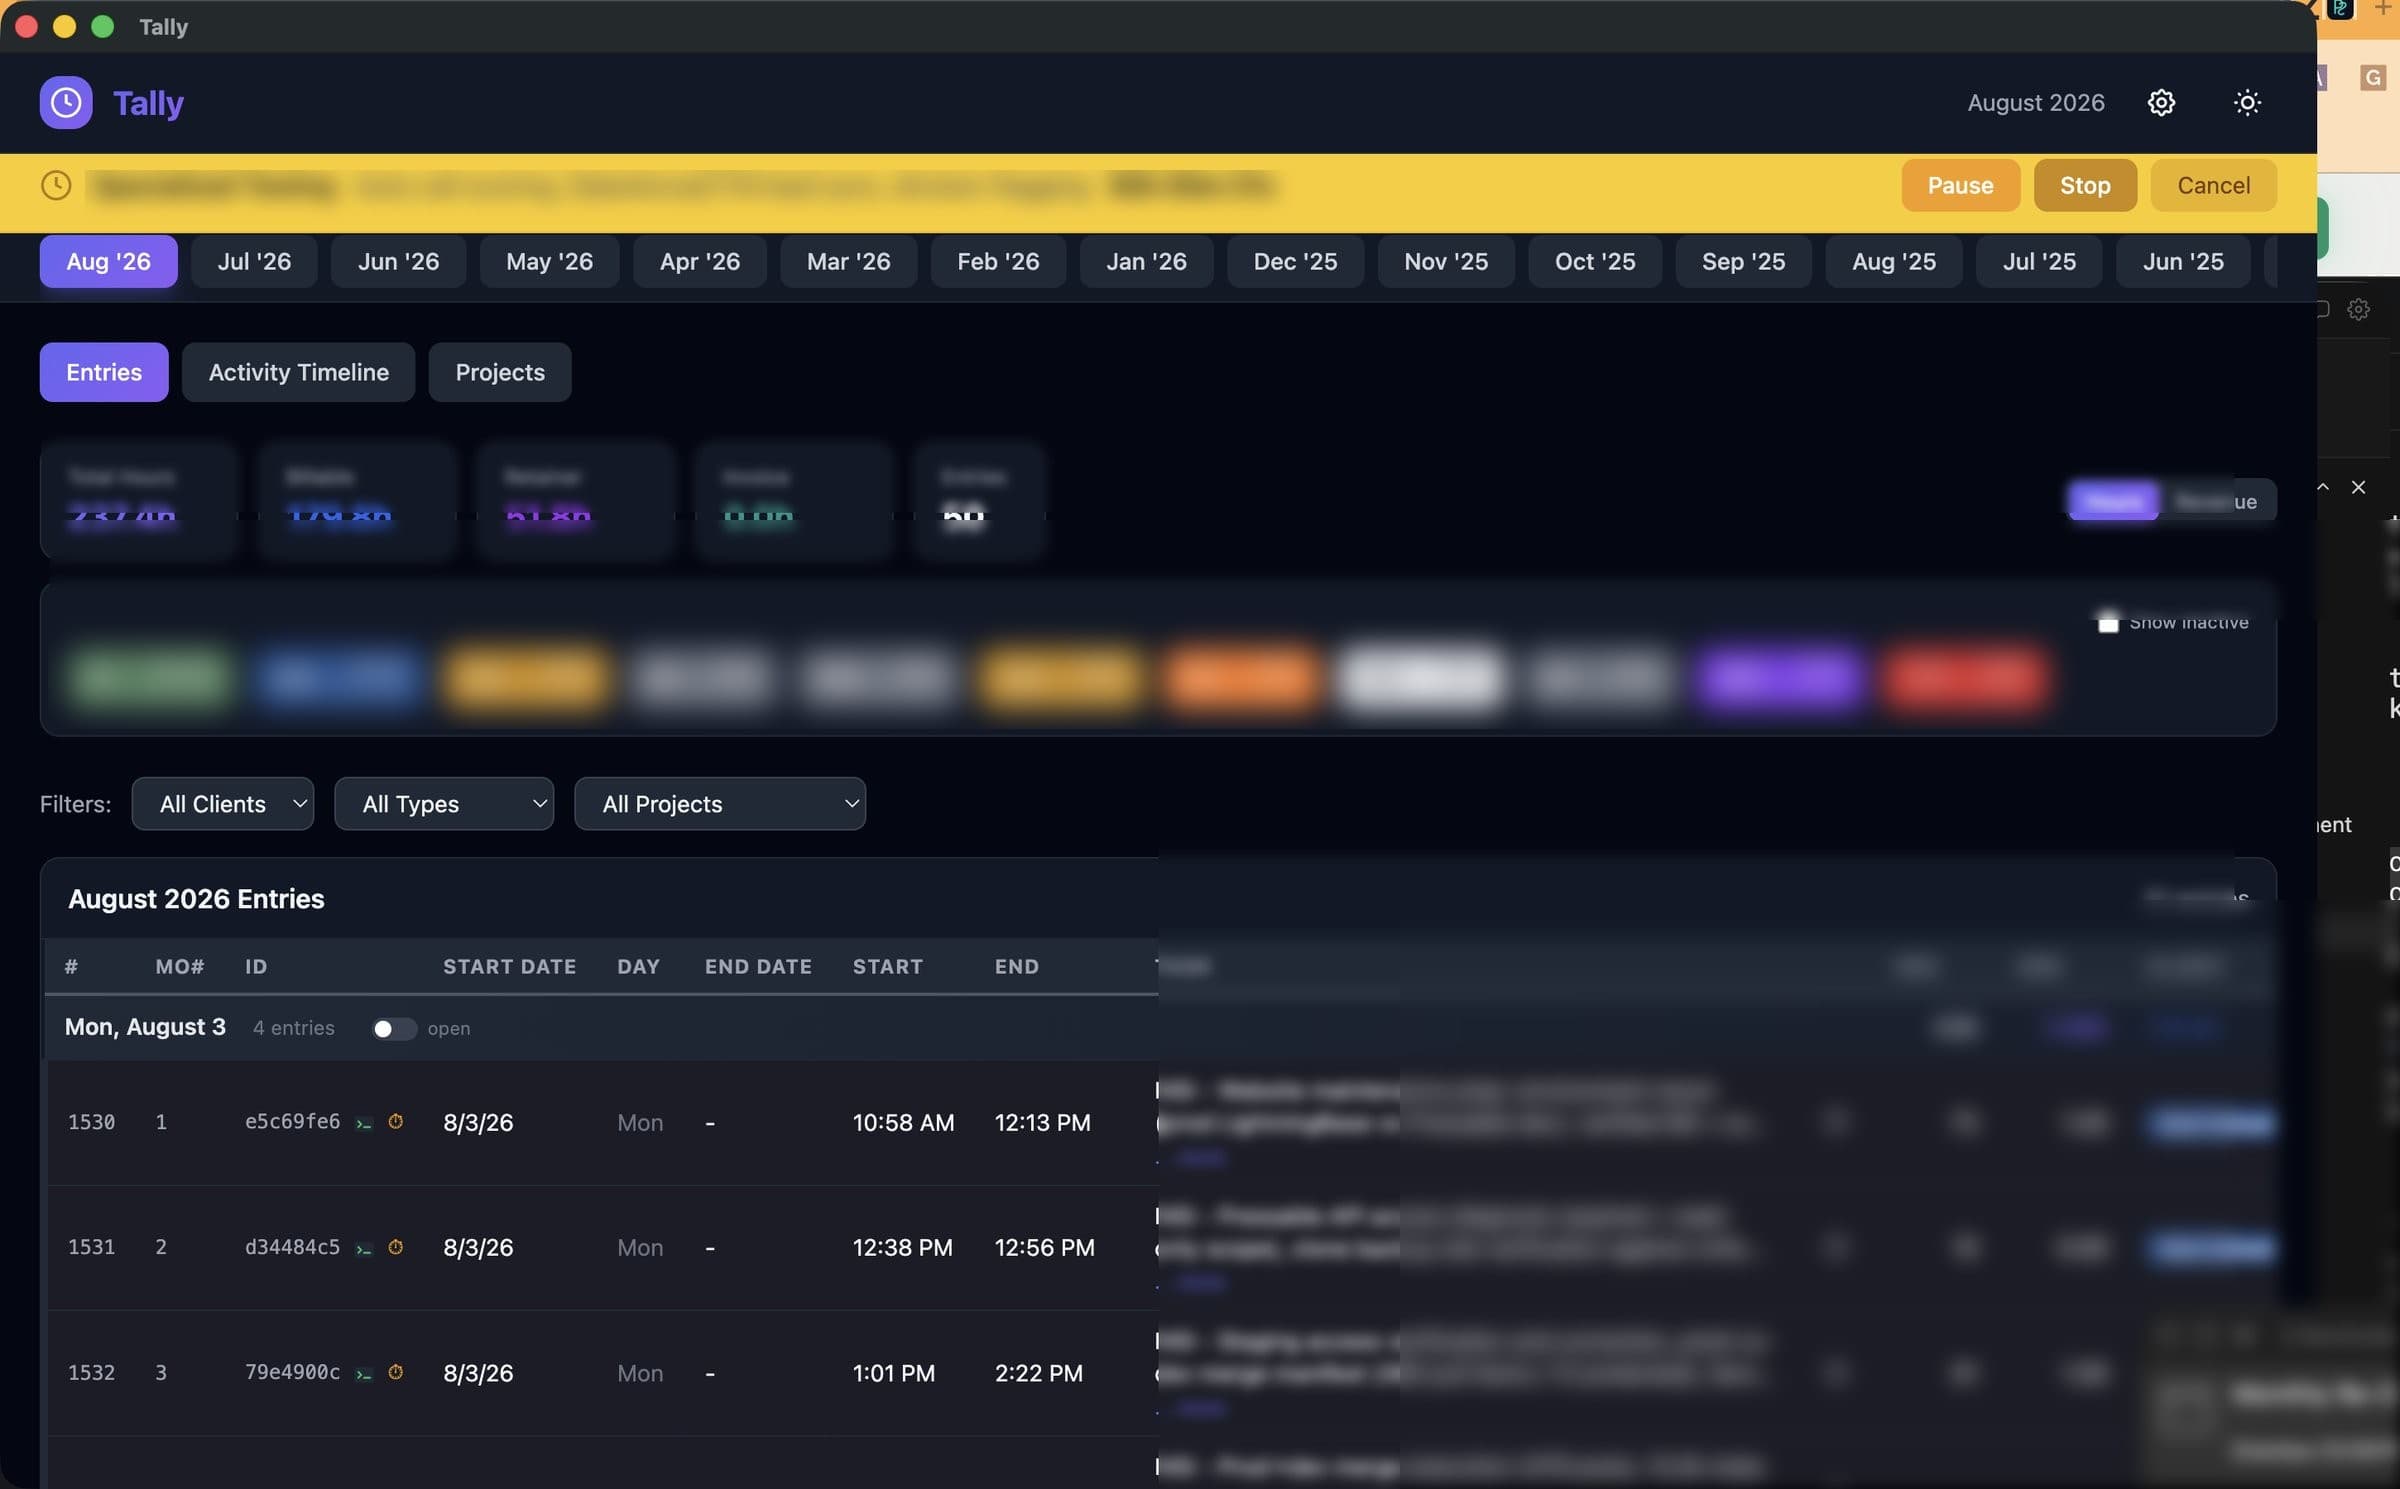2400x1489 pixels.
Task: Click the gear icon in the background window
Action: click(2358, 310)
